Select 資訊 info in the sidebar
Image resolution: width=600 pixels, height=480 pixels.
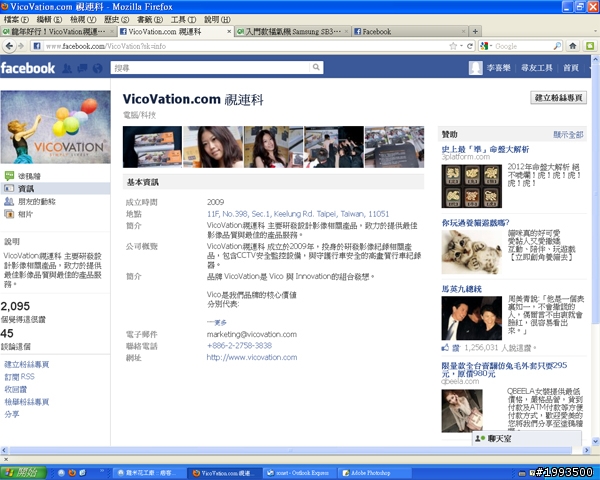(55, 188)
